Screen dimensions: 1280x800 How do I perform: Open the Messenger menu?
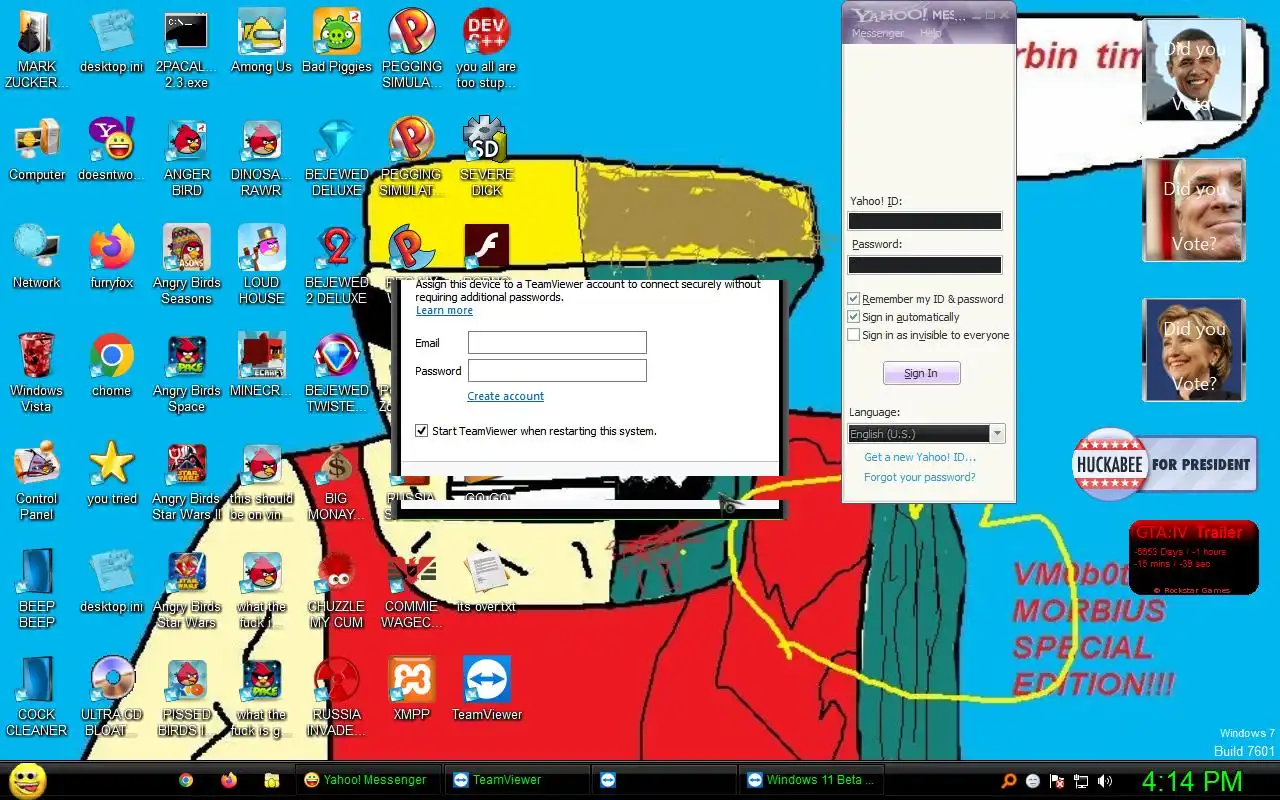click(x=877, y=34)
